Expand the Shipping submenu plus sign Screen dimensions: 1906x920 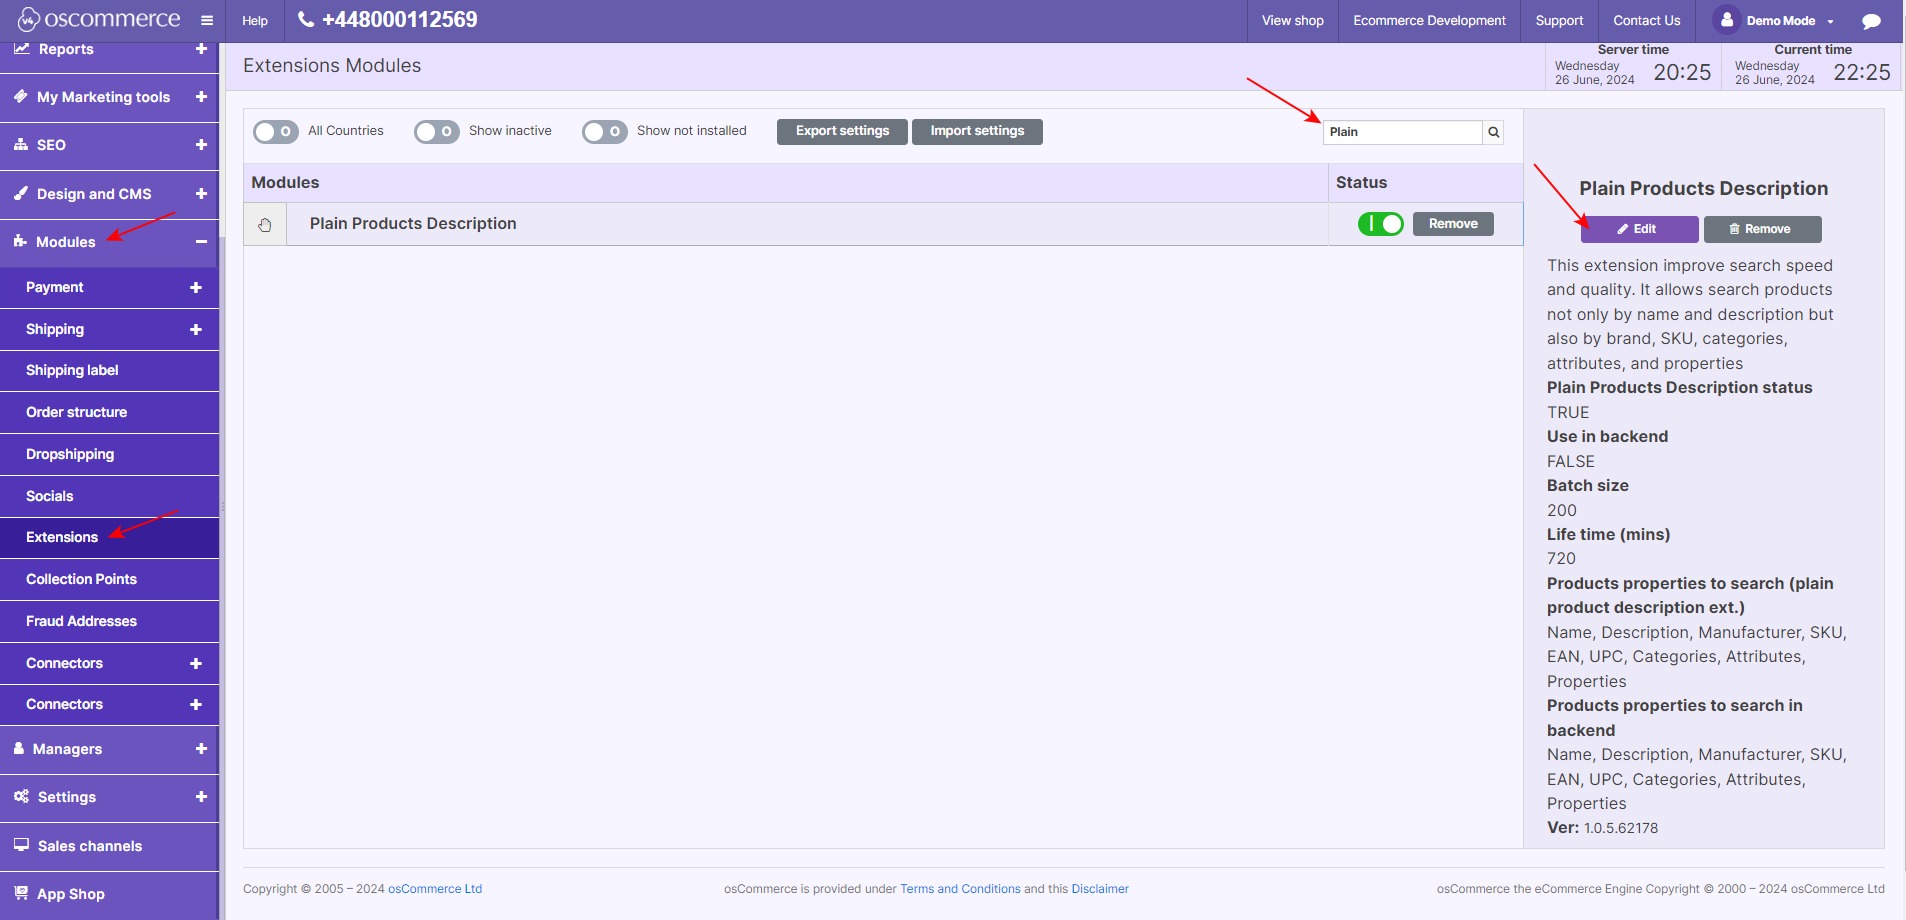[196, 329]
